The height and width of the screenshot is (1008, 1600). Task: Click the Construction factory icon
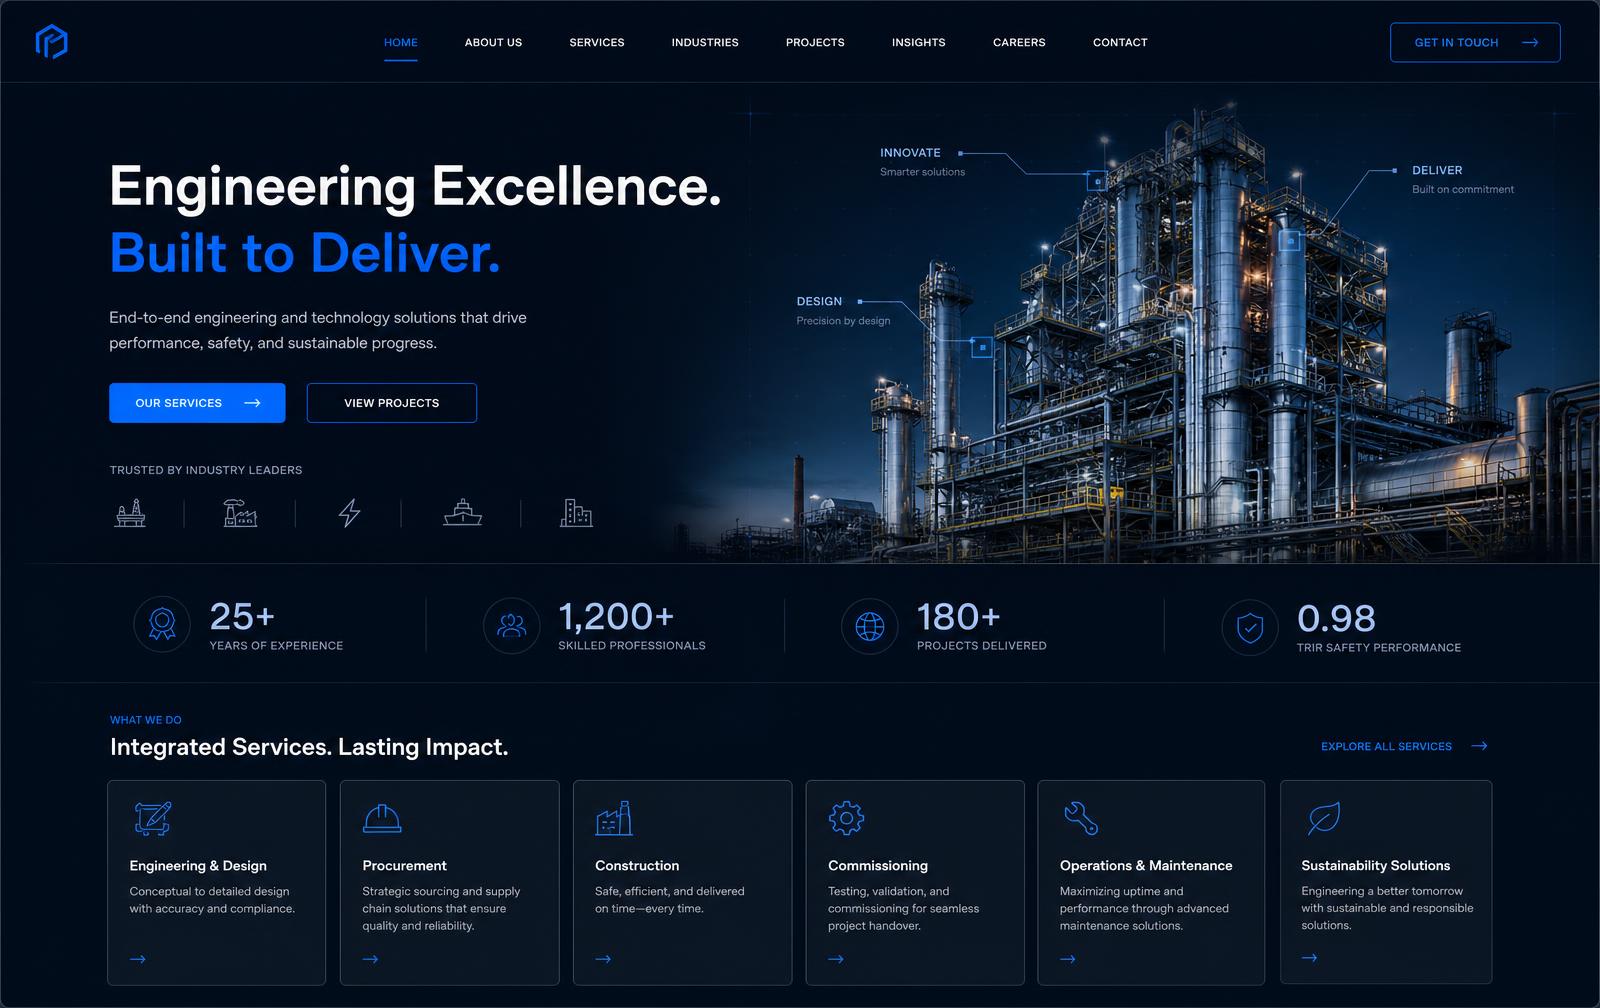(614, 818)
